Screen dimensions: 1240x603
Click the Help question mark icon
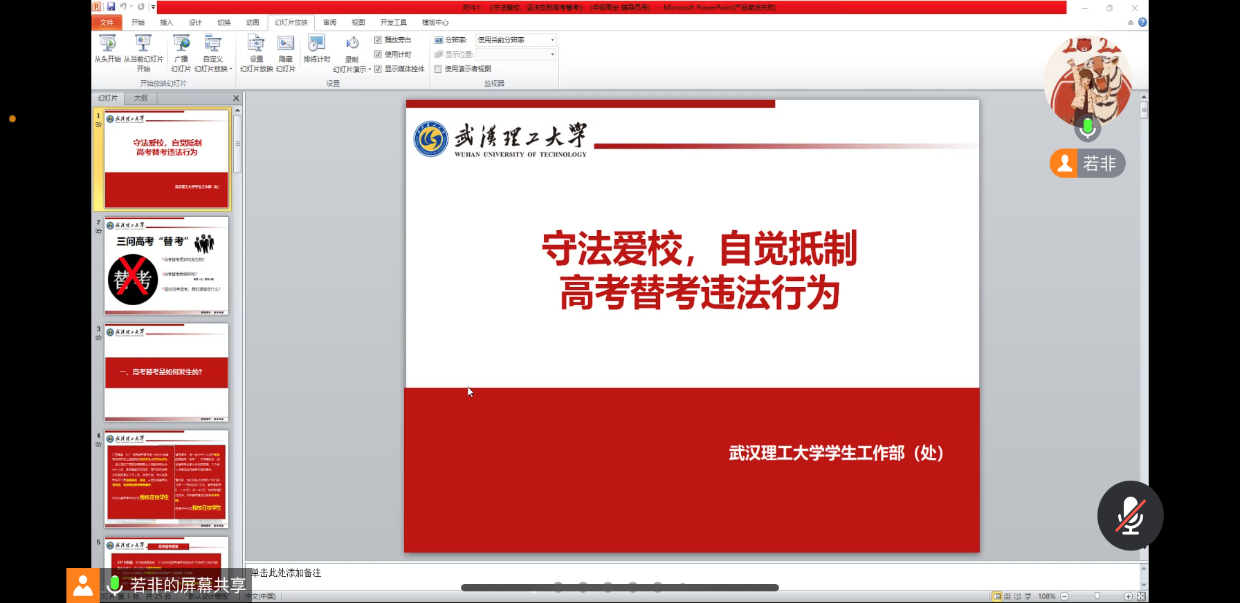click(1142, 22)
